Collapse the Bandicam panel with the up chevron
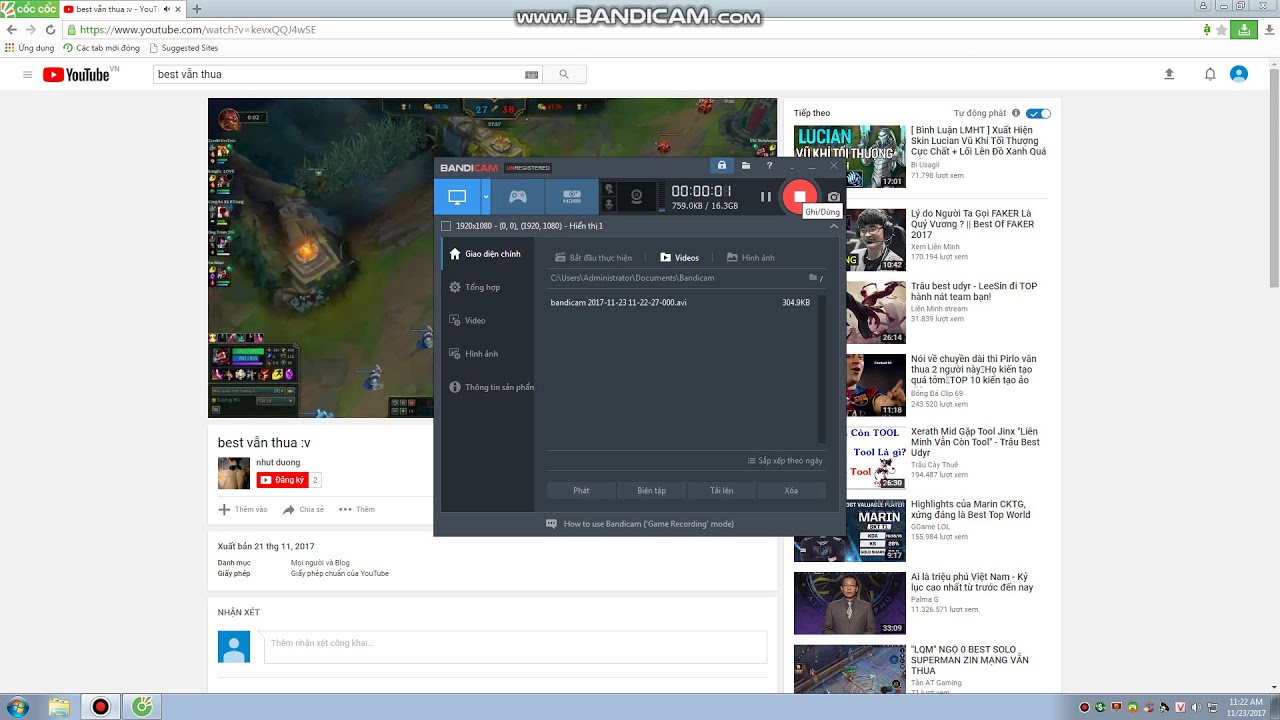Screen dimensions: 1280x720 coord(833,226)
